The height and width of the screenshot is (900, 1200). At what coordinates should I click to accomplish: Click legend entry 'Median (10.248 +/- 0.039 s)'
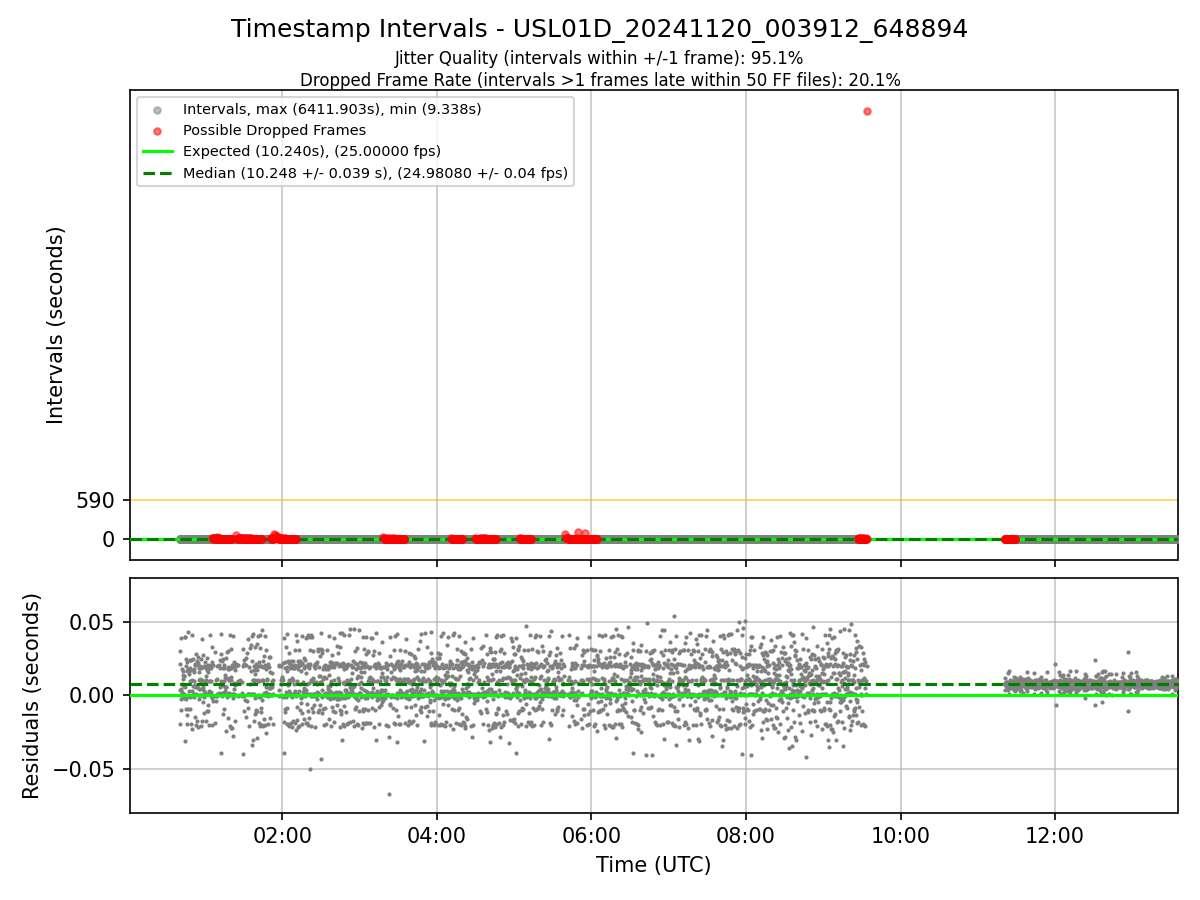click(375, 173)
